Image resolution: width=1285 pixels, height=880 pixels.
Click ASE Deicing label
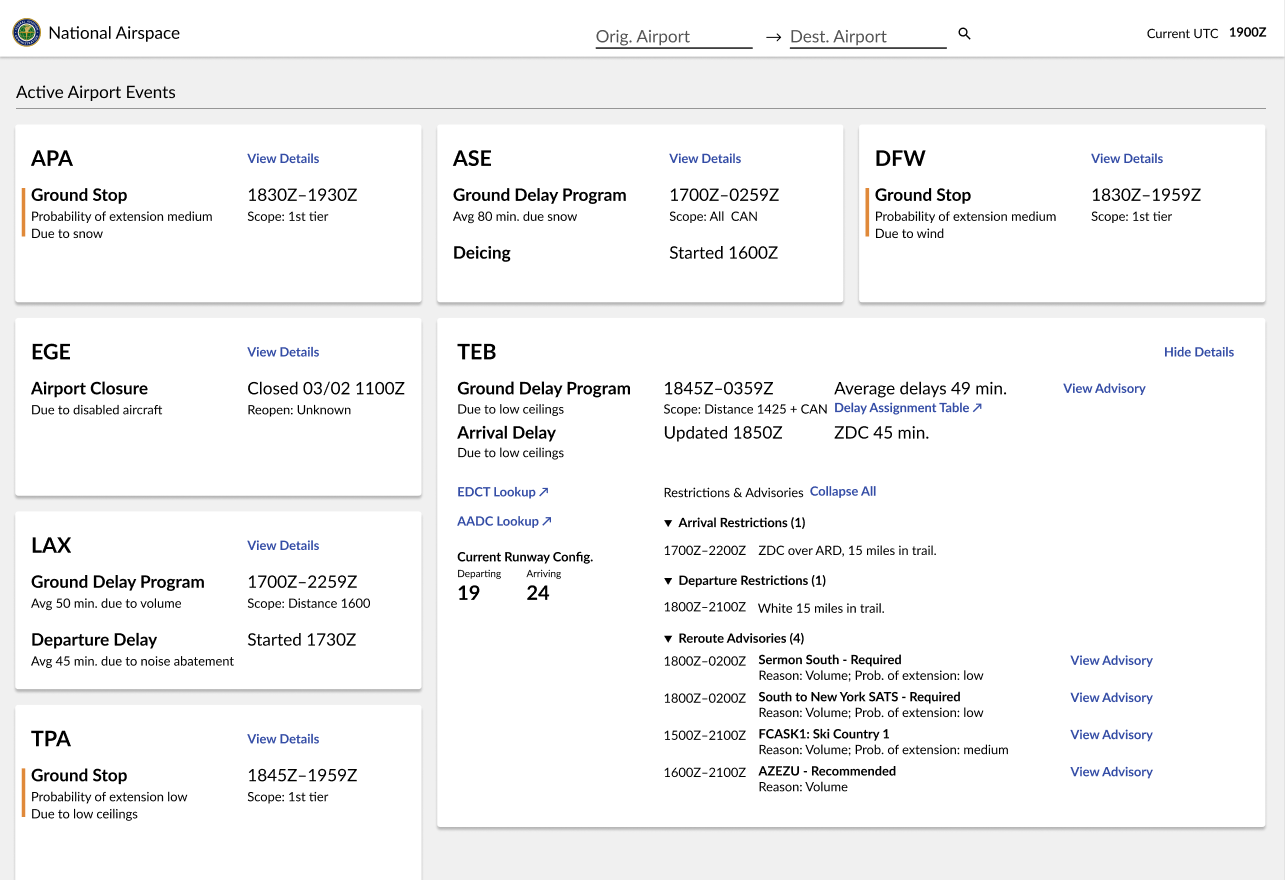tap(482, 253)
